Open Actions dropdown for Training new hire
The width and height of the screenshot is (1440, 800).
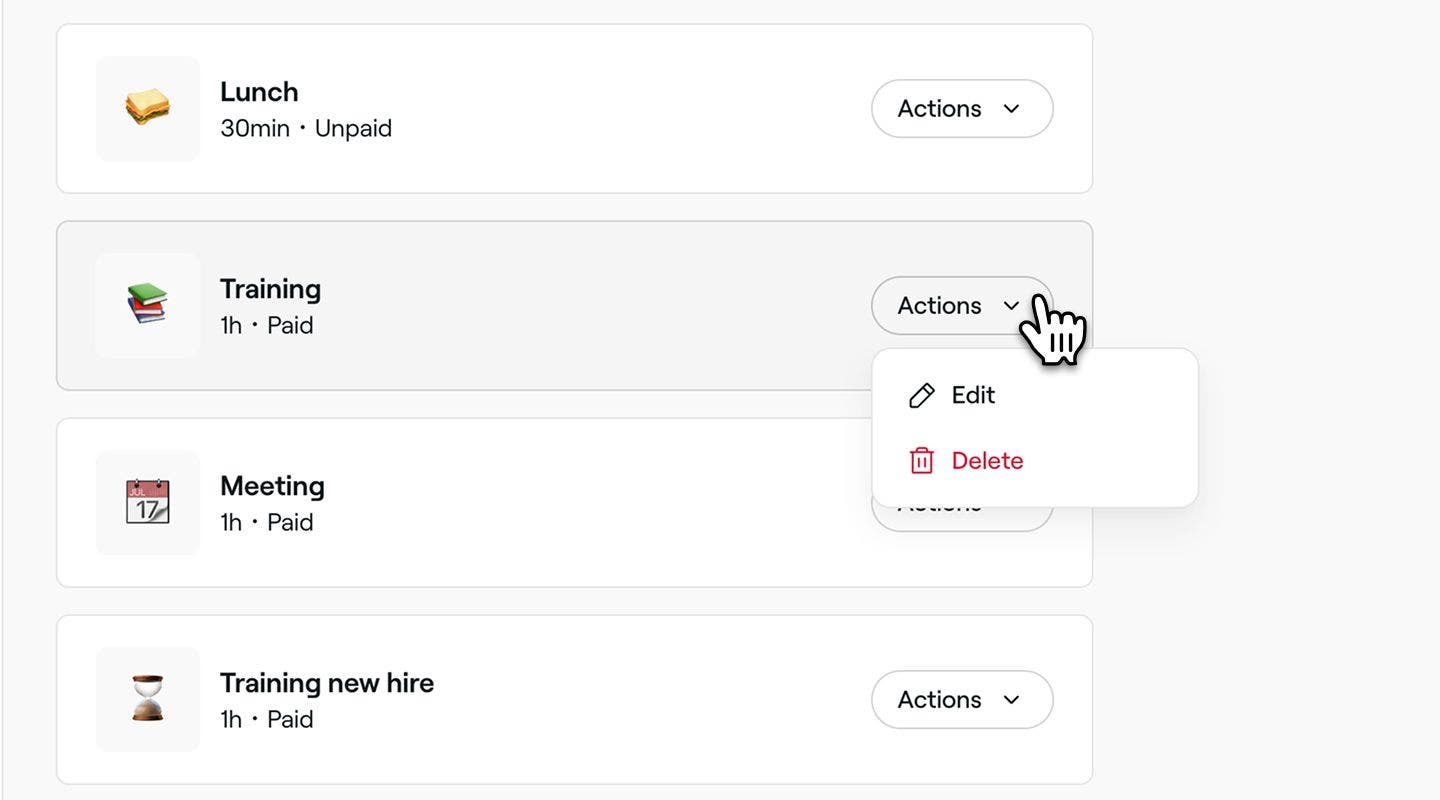tap(962, 700)
